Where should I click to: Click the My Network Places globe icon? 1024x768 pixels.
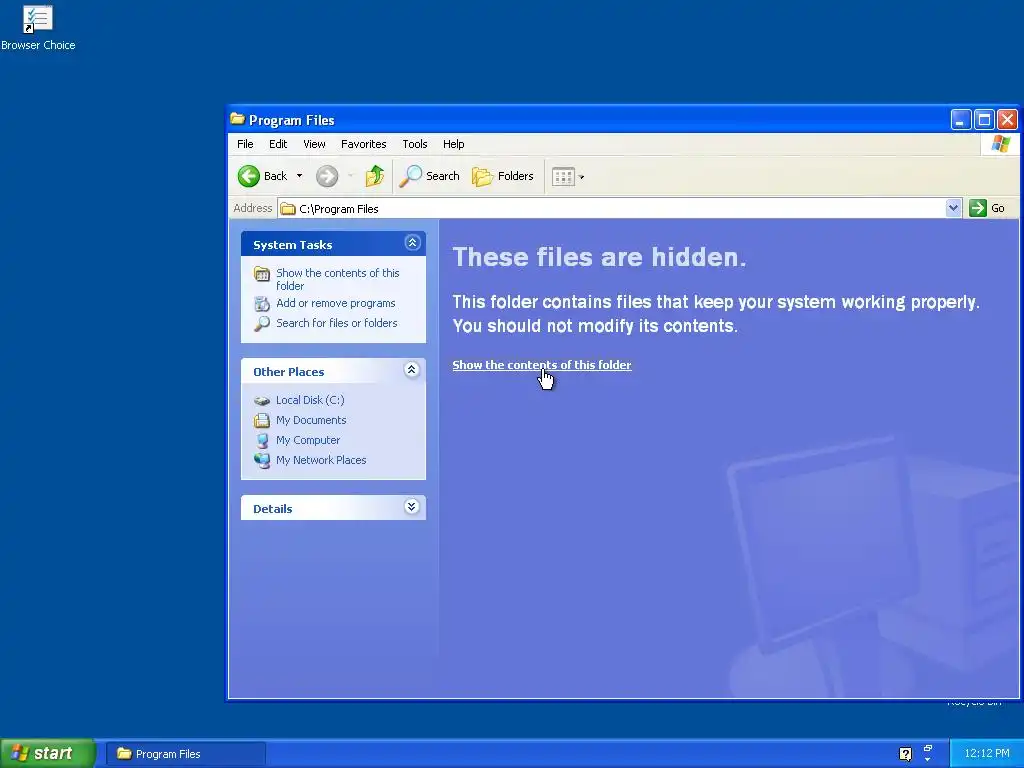[262, 460]
